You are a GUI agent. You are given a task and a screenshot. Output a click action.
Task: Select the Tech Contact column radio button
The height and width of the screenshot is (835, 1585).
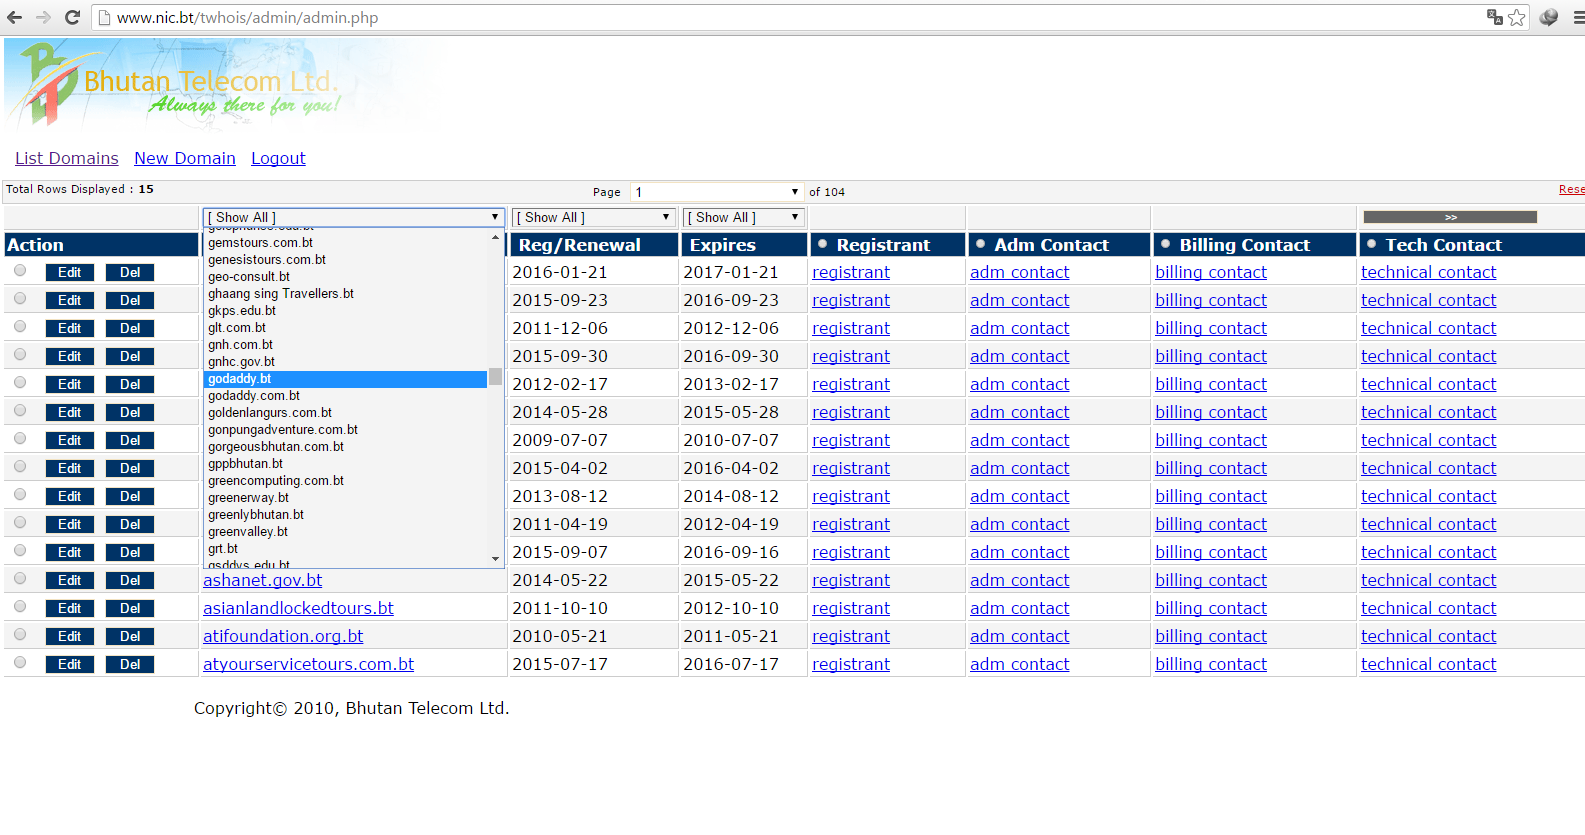[x=1371, y=244]
